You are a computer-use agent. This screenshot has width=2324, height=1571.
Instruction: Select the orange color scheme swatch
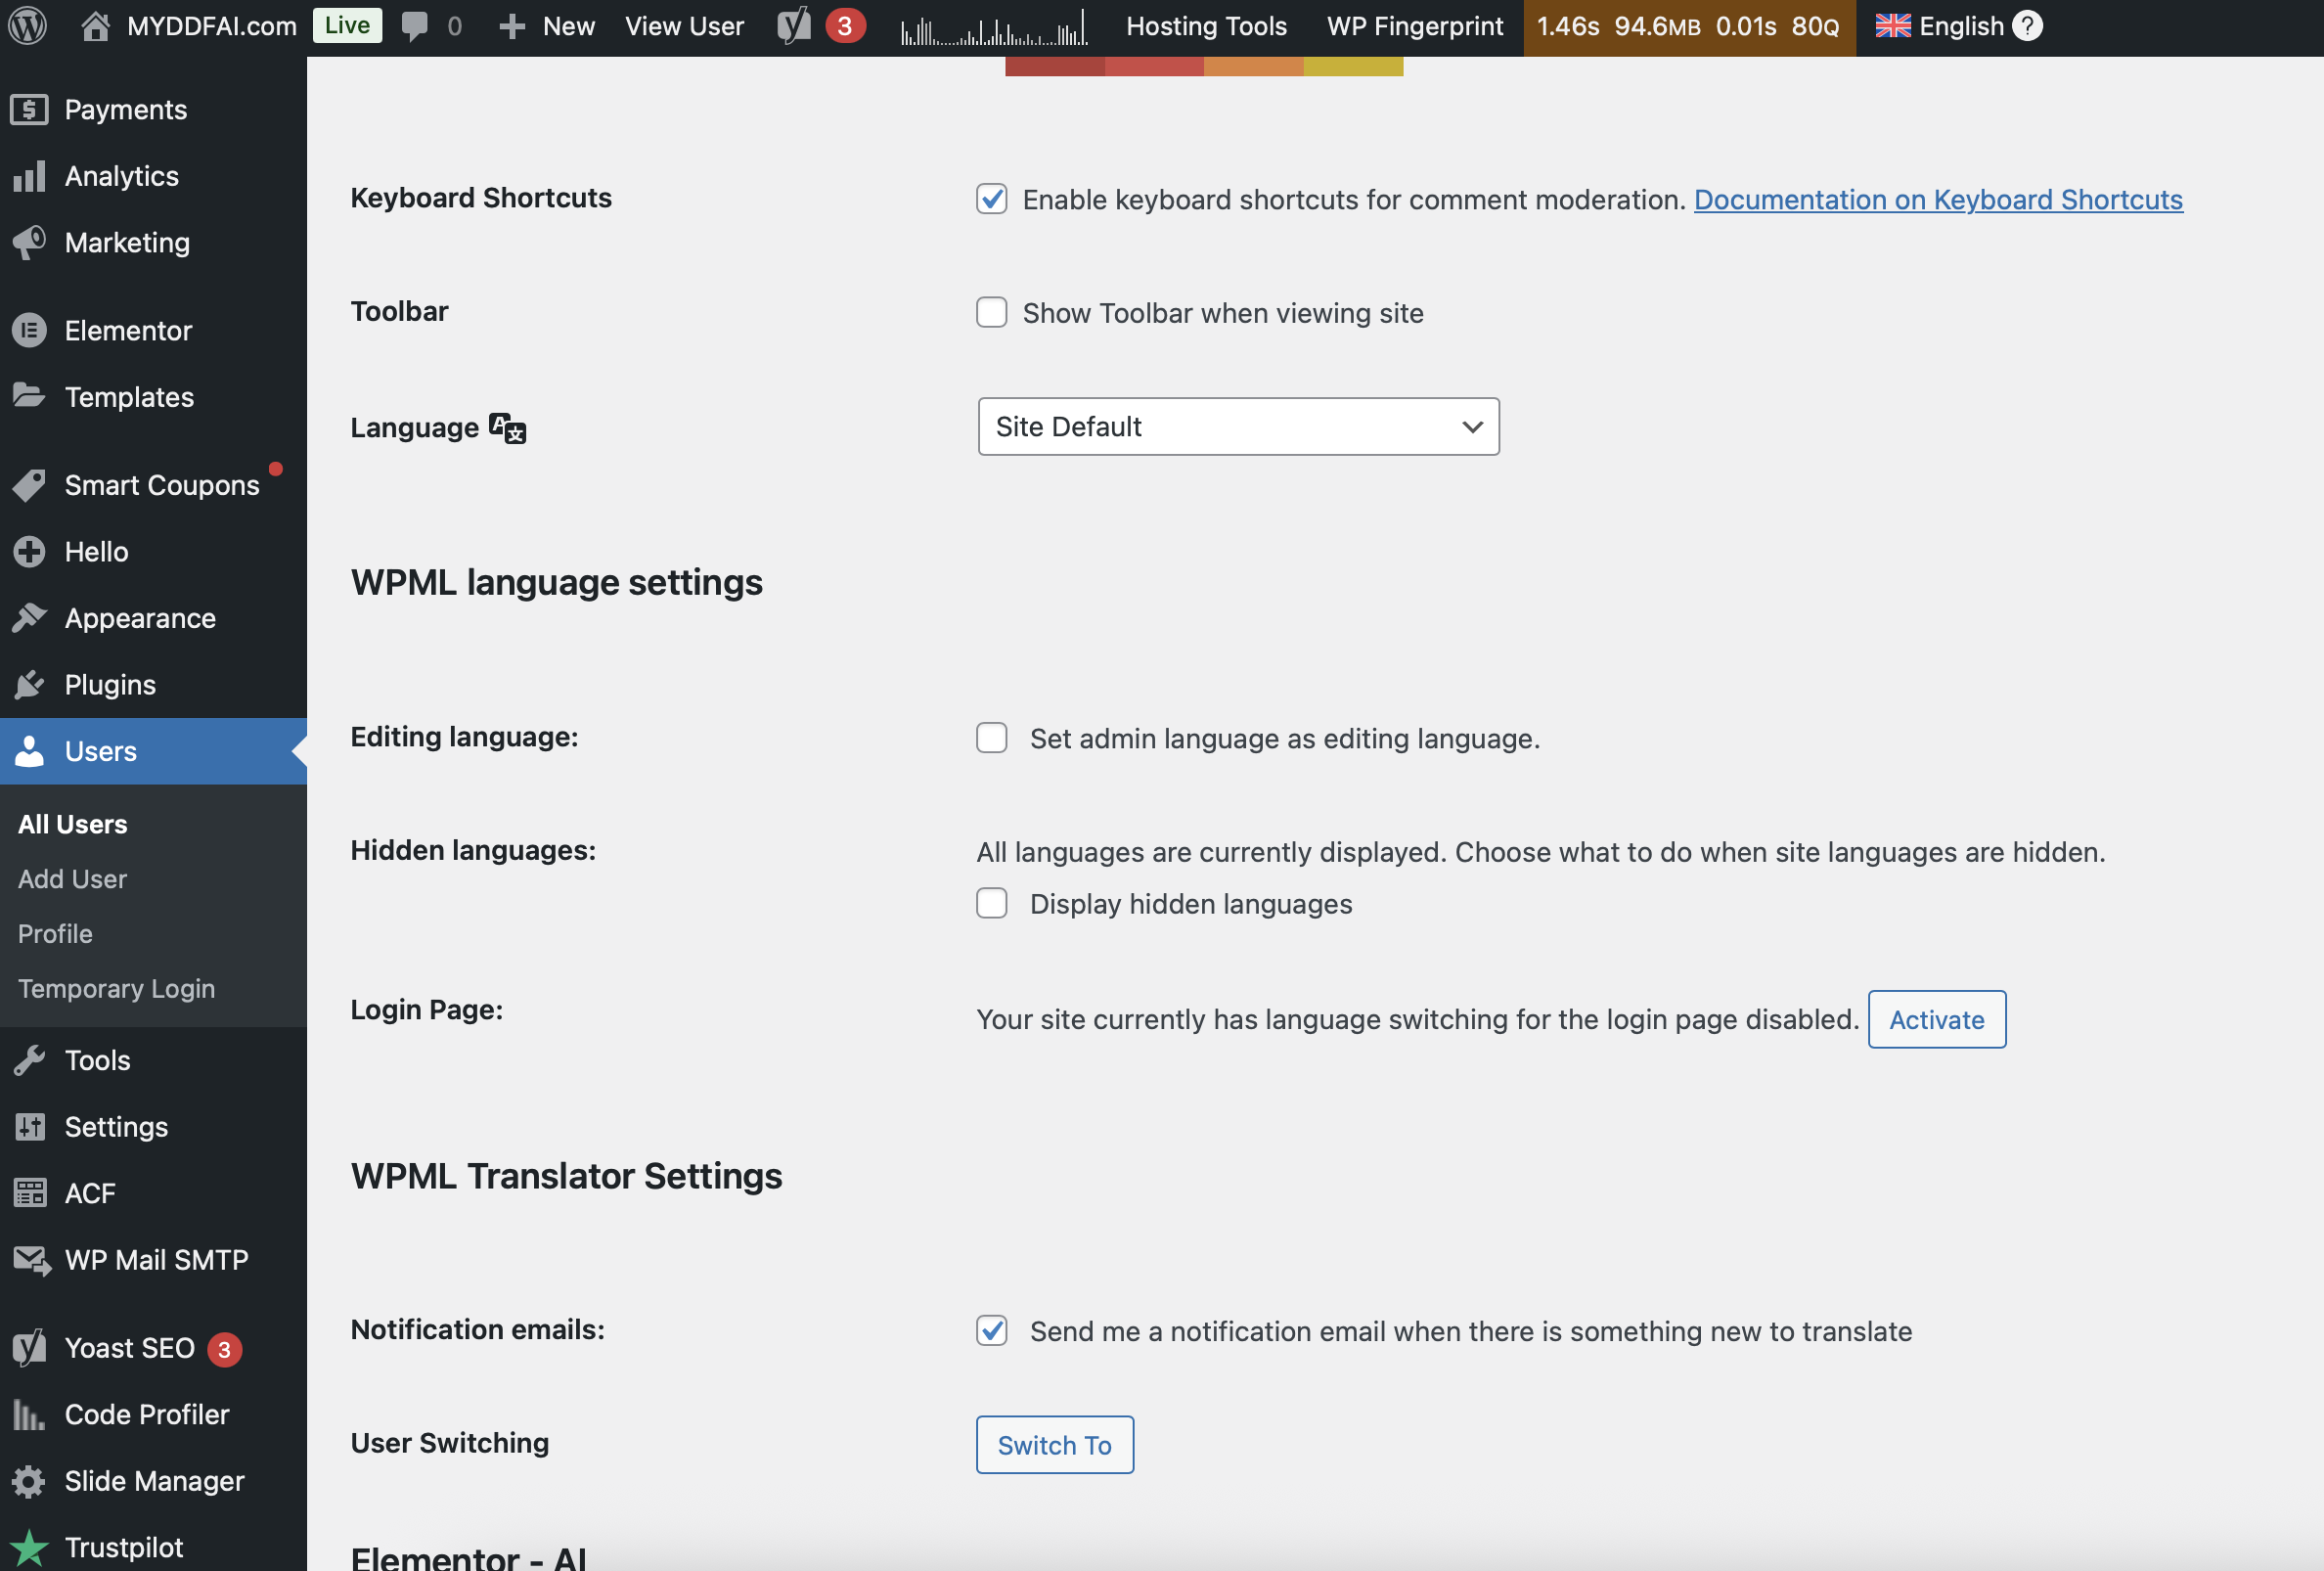[x=1254, y=66]
